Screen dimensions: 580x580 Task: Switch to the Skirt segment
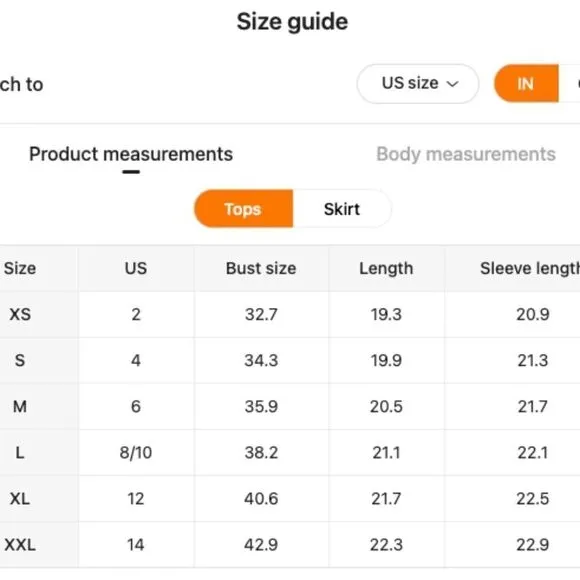[x=342, y=209]
